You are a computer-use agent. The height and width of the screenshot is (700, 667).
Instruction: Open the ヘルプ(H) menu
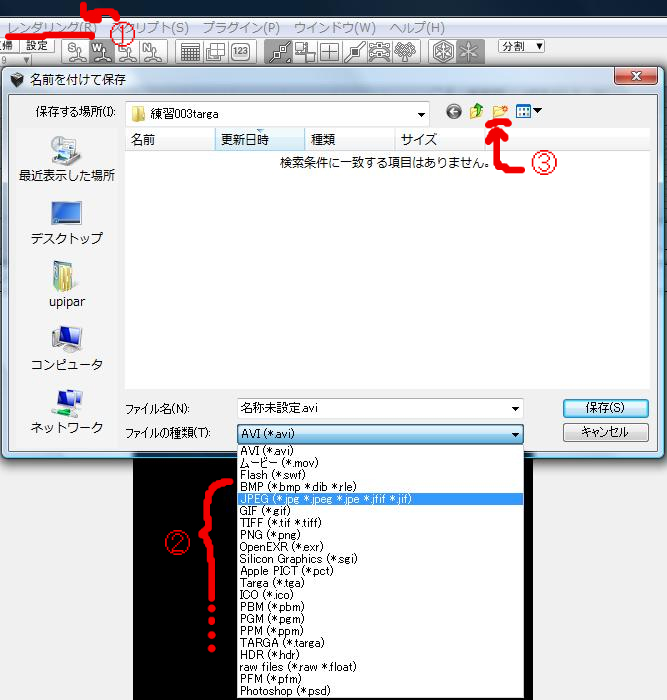[417, 28]
